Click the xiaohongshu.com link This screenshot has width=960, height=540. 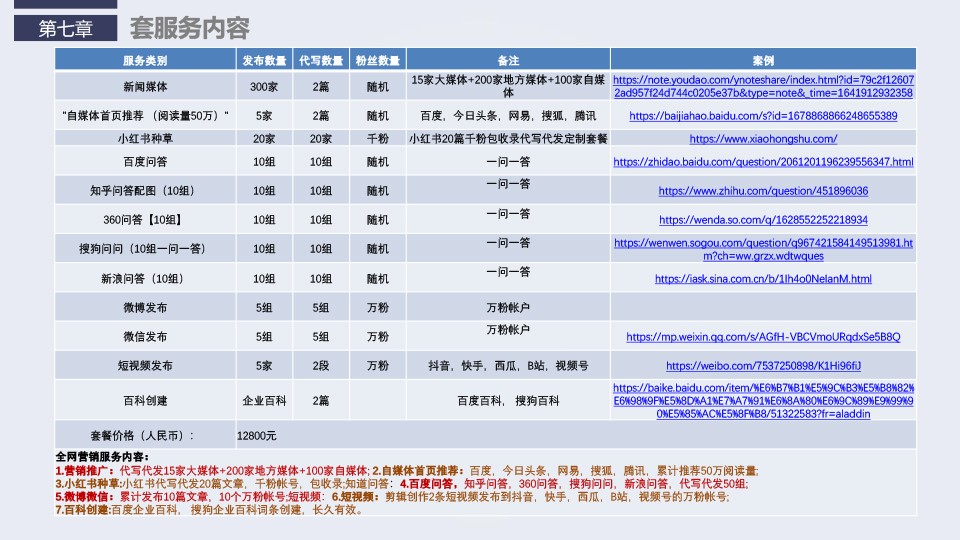762,139
